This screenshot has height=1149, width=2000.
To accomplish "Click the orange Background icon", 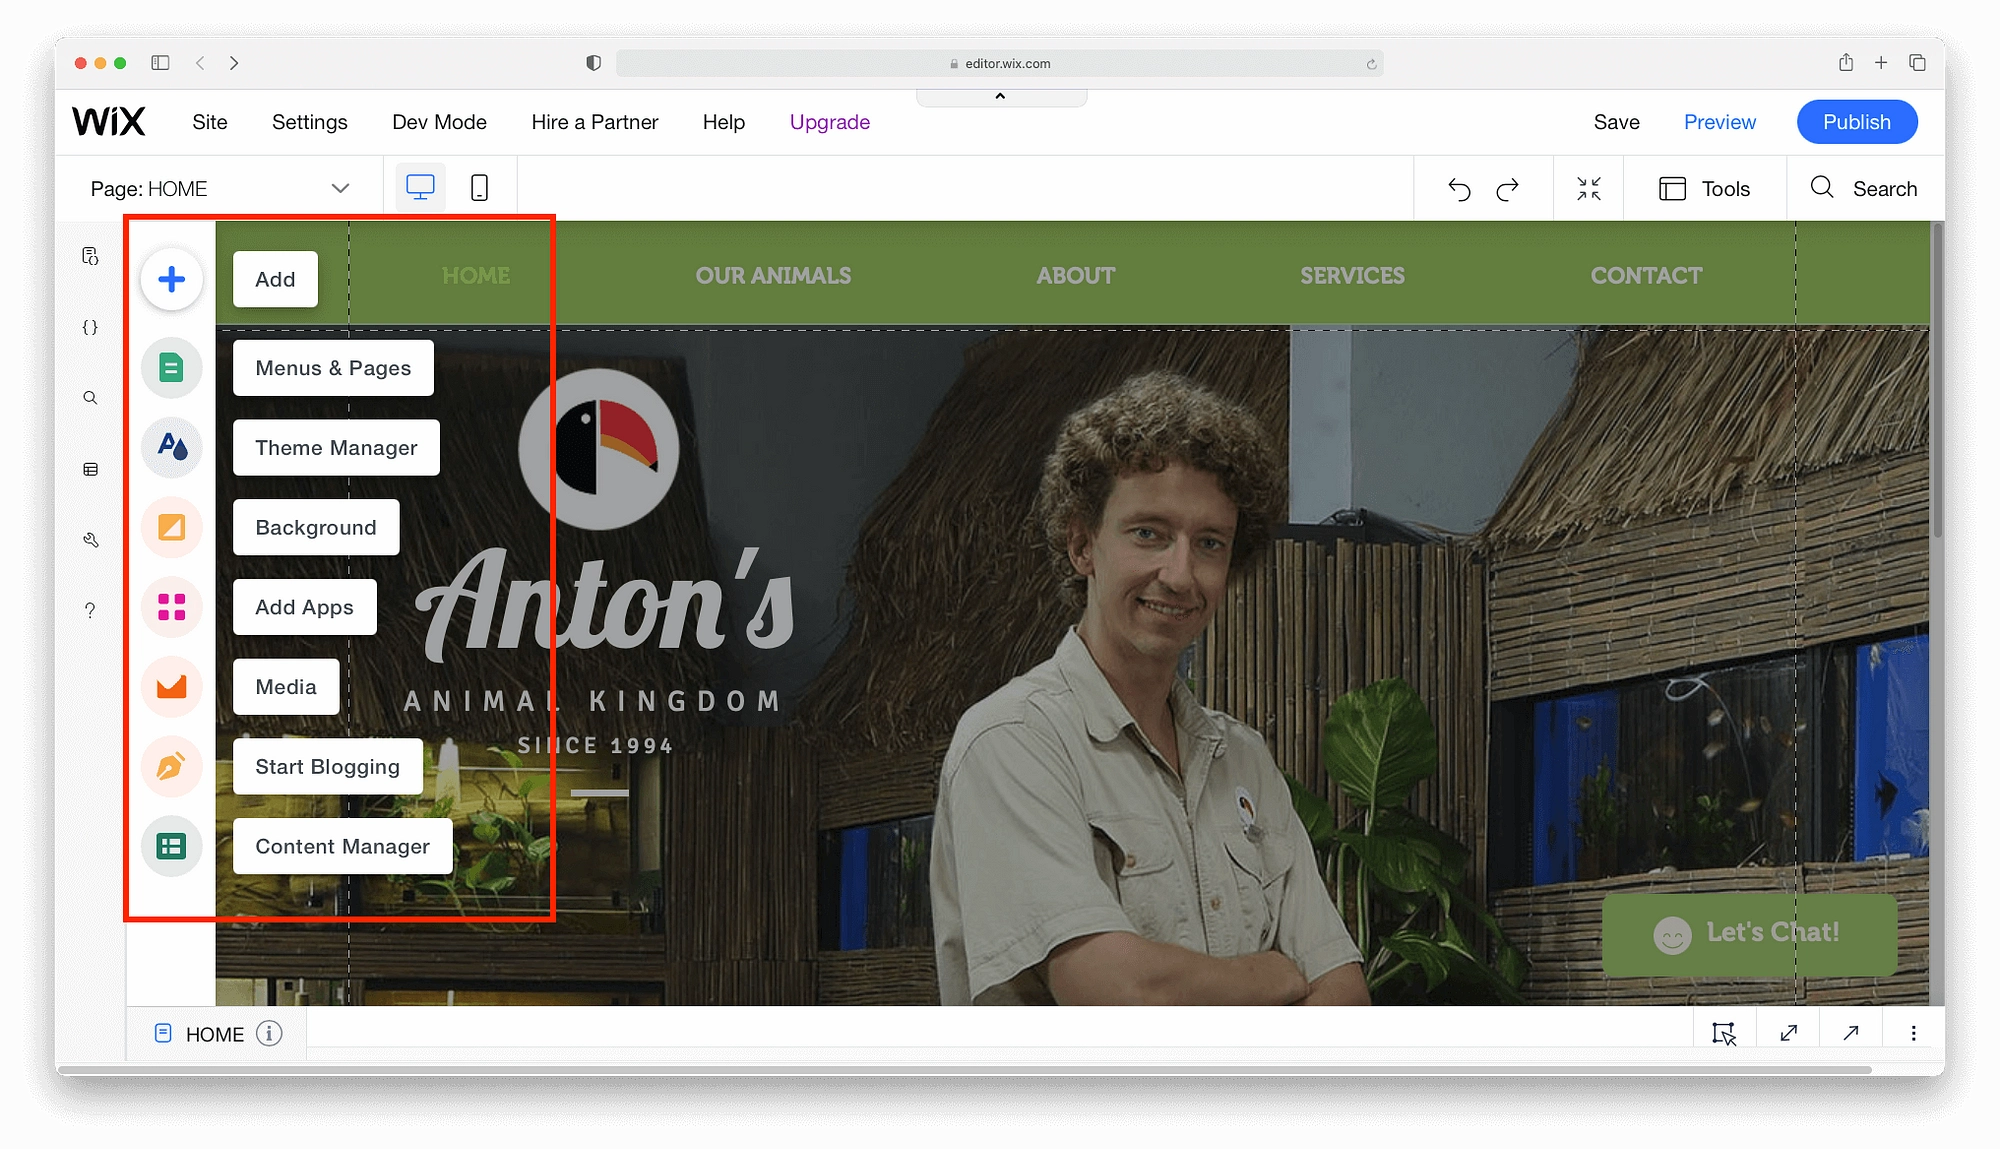I will pyautogui.click(x=171, y=527).
